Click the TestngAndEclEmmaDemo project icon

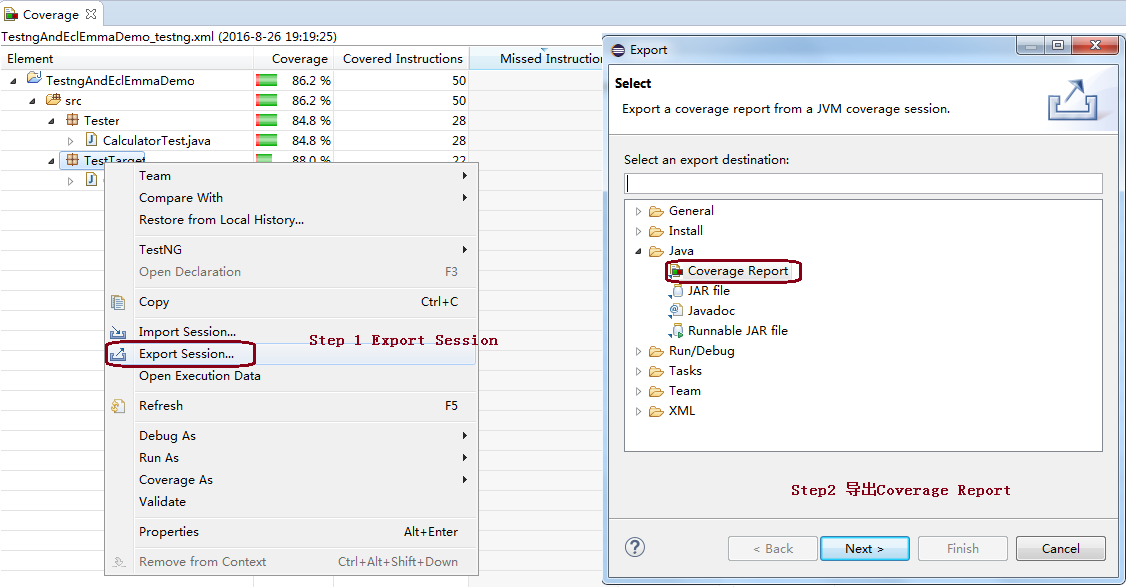pyautogui.click(x=34, y=78)
